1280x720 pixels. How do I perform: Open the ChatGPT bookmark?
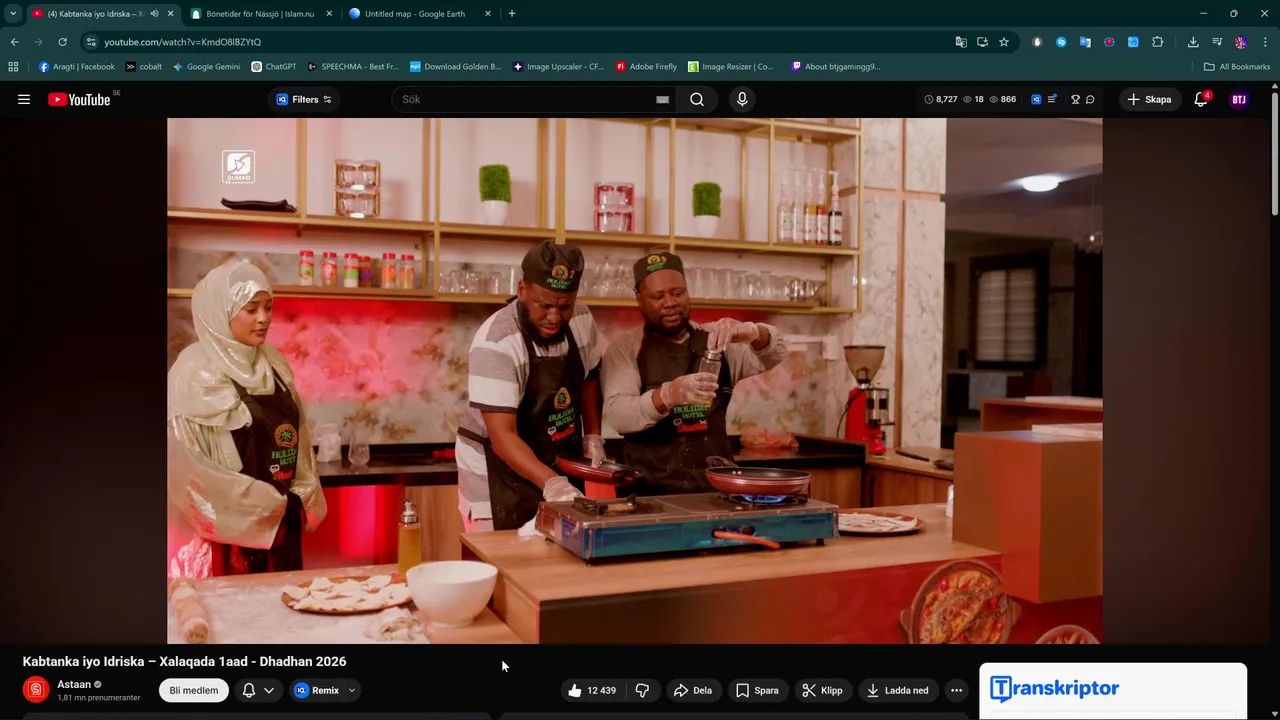coord(274,67)
